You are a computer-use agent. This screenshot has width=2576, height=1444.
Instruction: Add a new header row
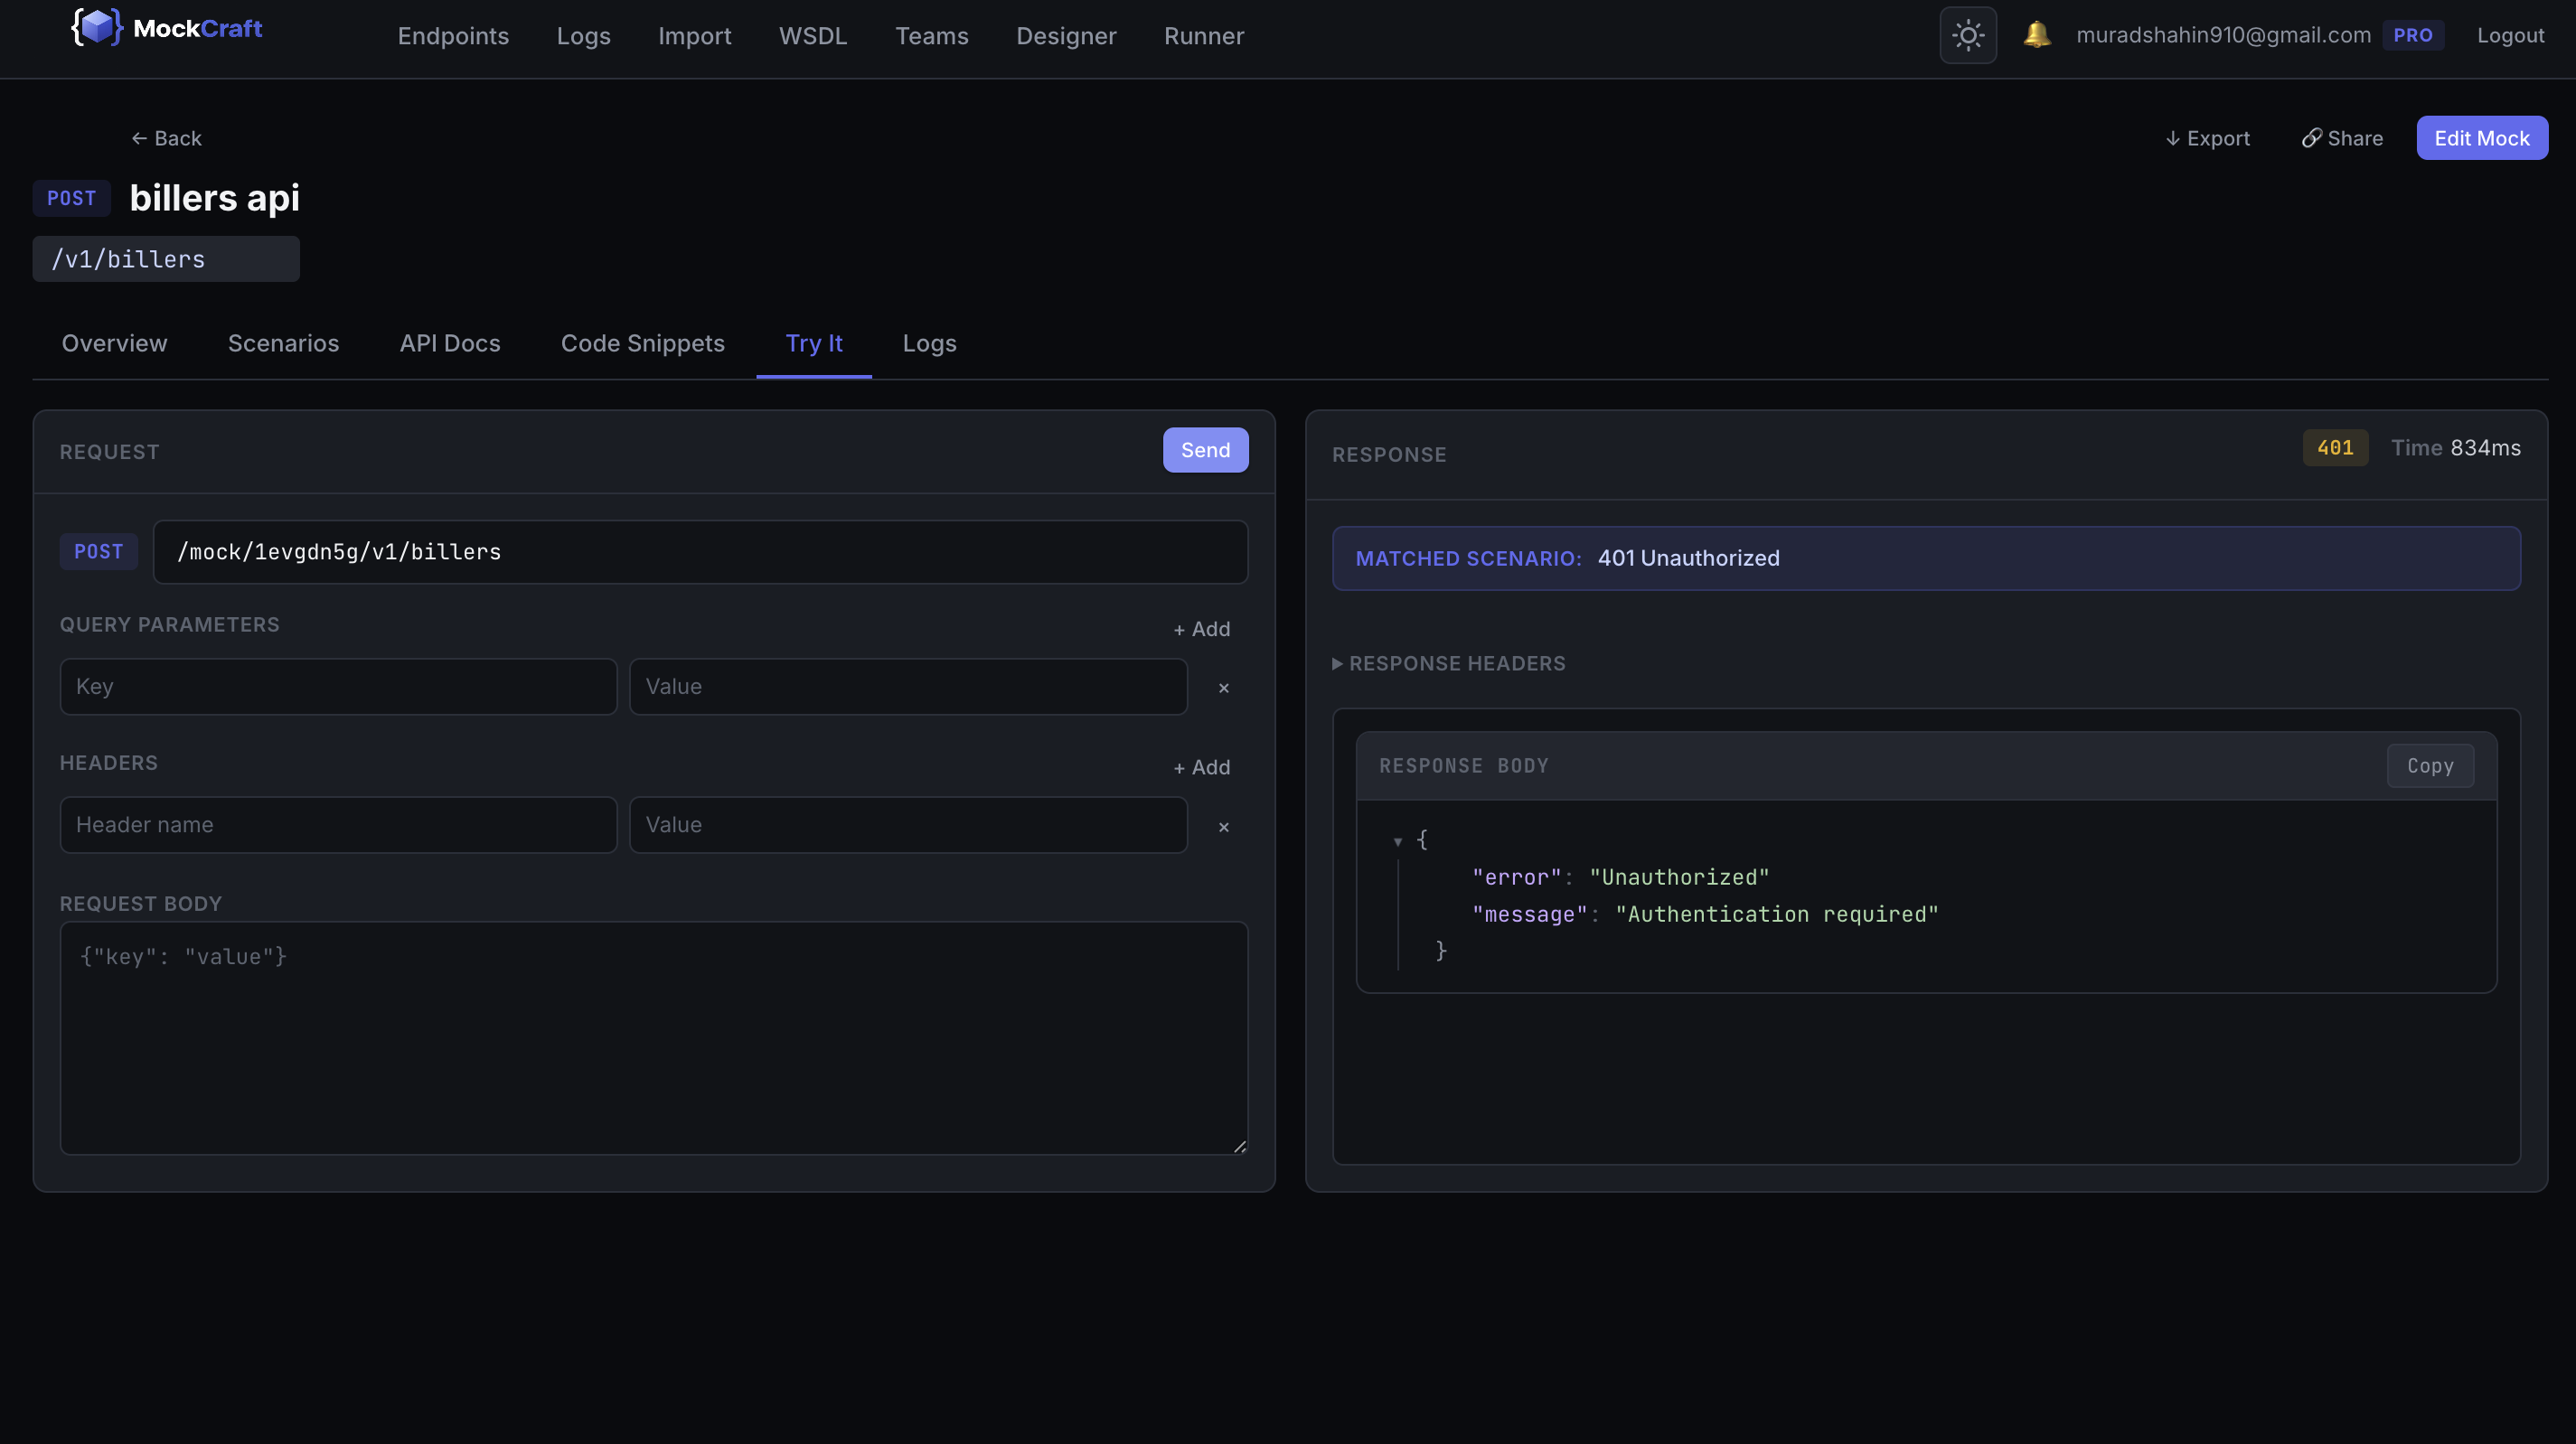click(x=1201, y=767)
